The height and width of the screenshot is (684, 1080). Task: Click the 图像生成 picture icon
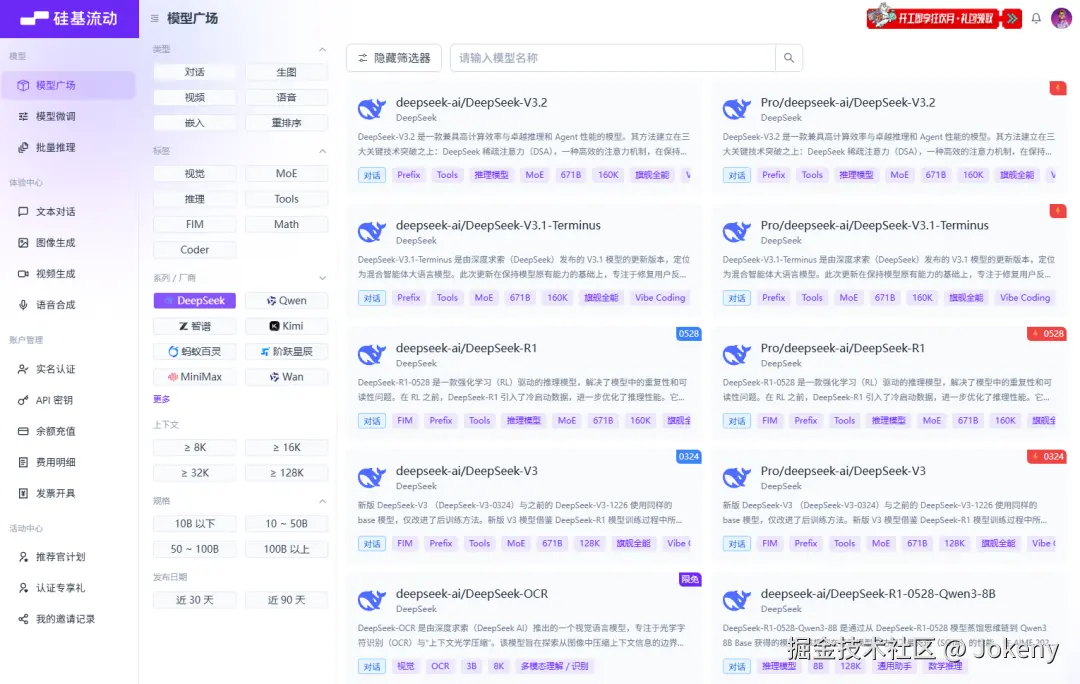click(x=23, y=242)
